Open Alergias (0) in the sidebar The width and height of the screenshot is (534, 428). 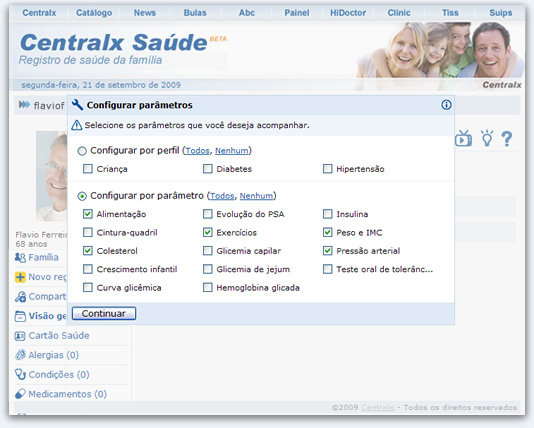point(53,355)
